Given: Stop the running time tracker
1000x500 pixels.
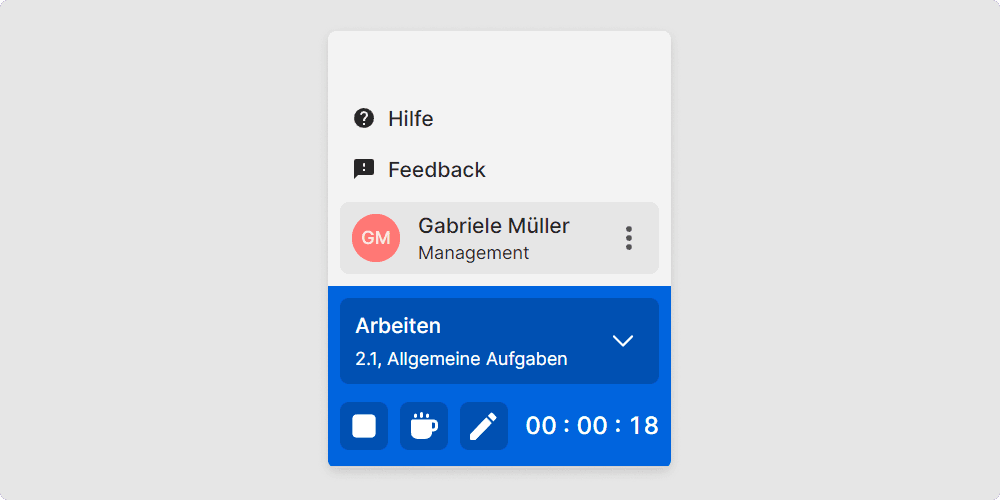Looking at the screenshot, I should pyautogui.click(x=364, y=425).
